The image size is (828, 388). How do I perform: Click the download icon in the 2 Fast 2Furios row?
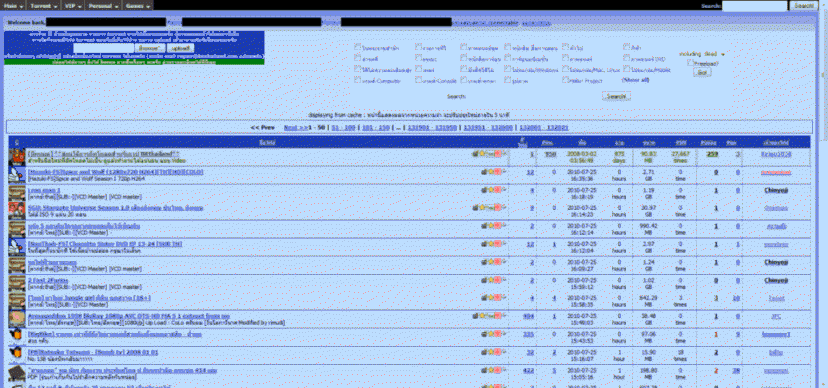click(483, 280)
